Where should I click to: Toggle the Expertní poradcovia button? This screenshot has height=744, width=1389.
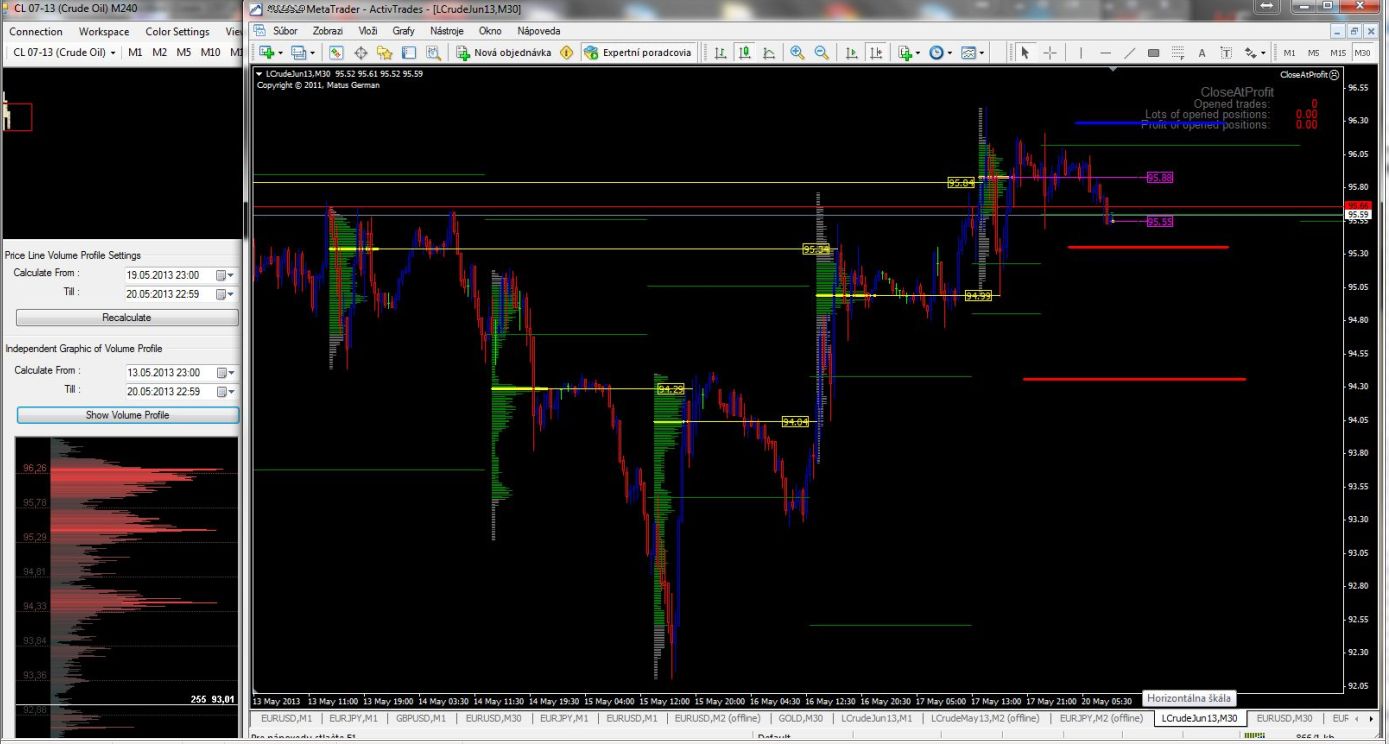[x=637, y=53]
